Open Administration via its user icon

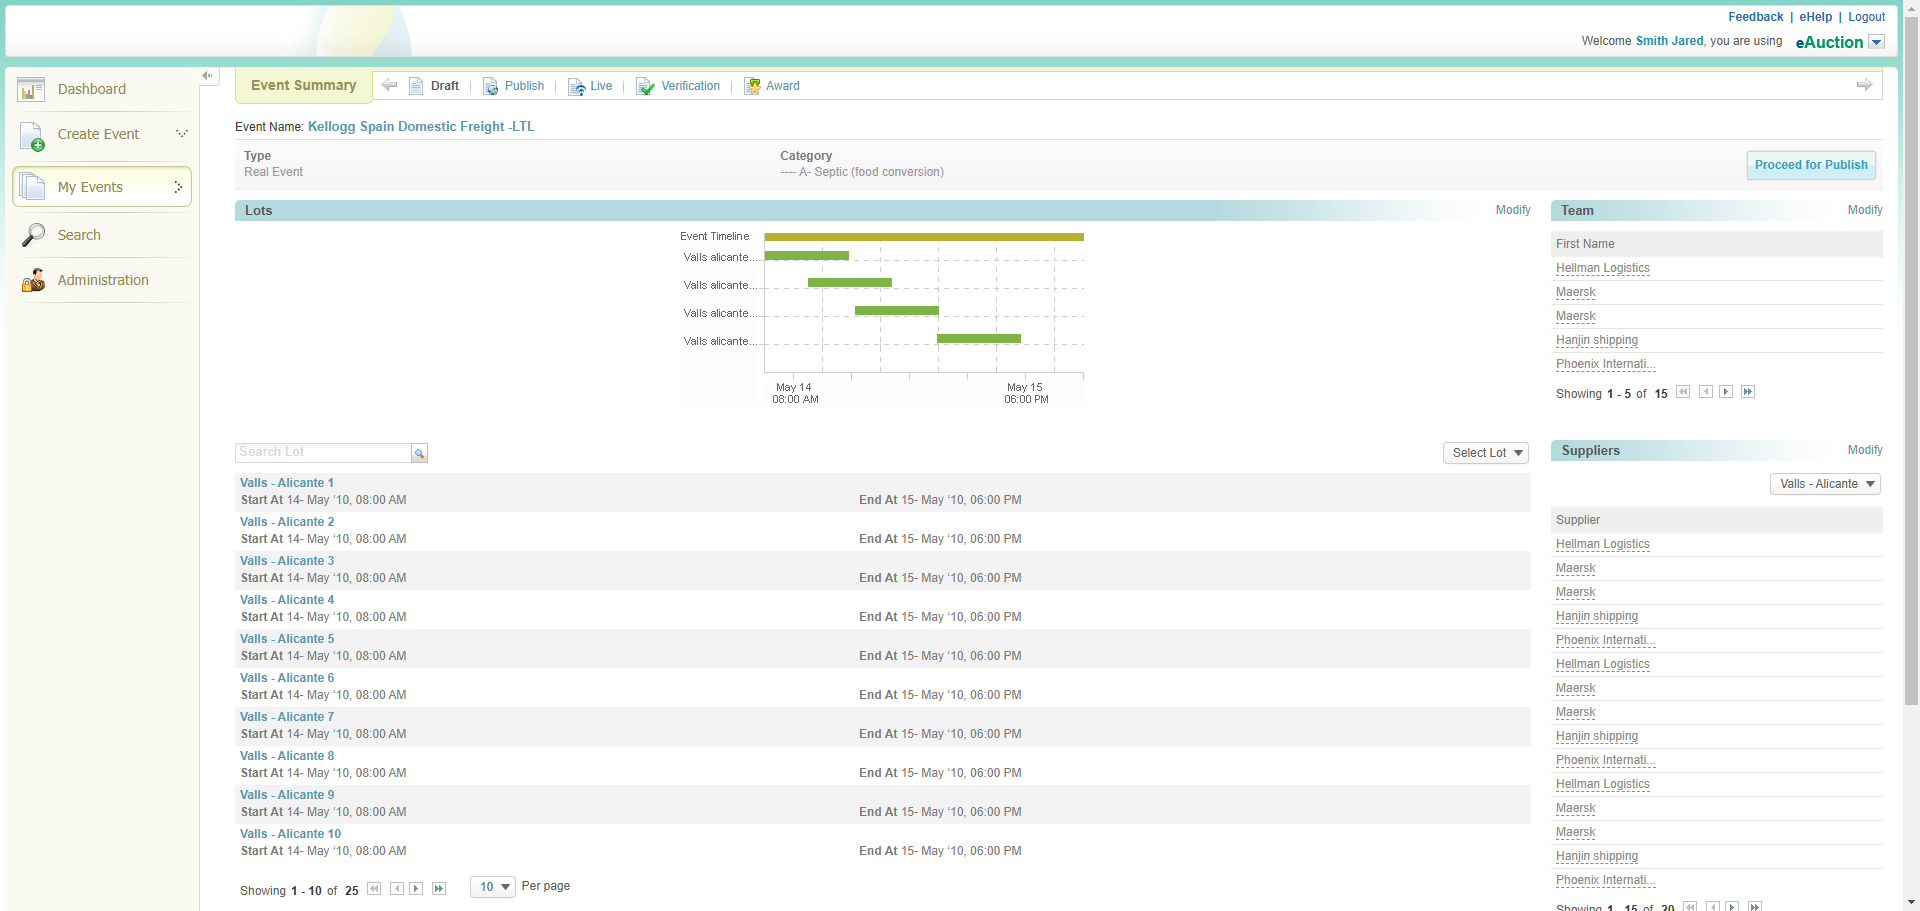click(x=33, y=281)
